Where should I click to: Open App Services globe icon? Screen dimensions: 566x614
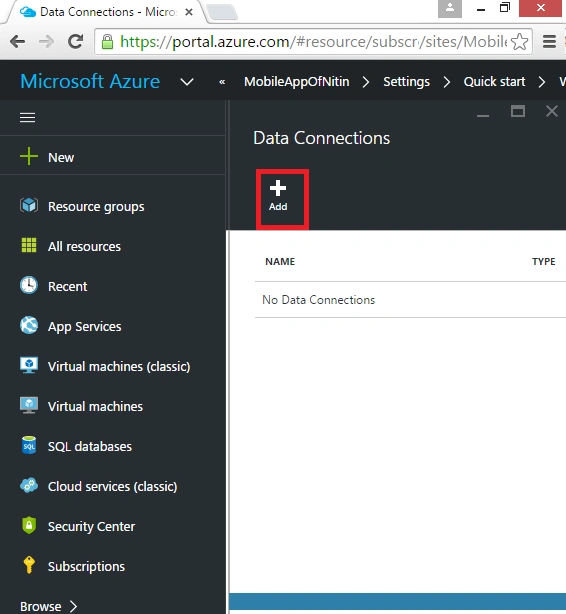[29, 325]
